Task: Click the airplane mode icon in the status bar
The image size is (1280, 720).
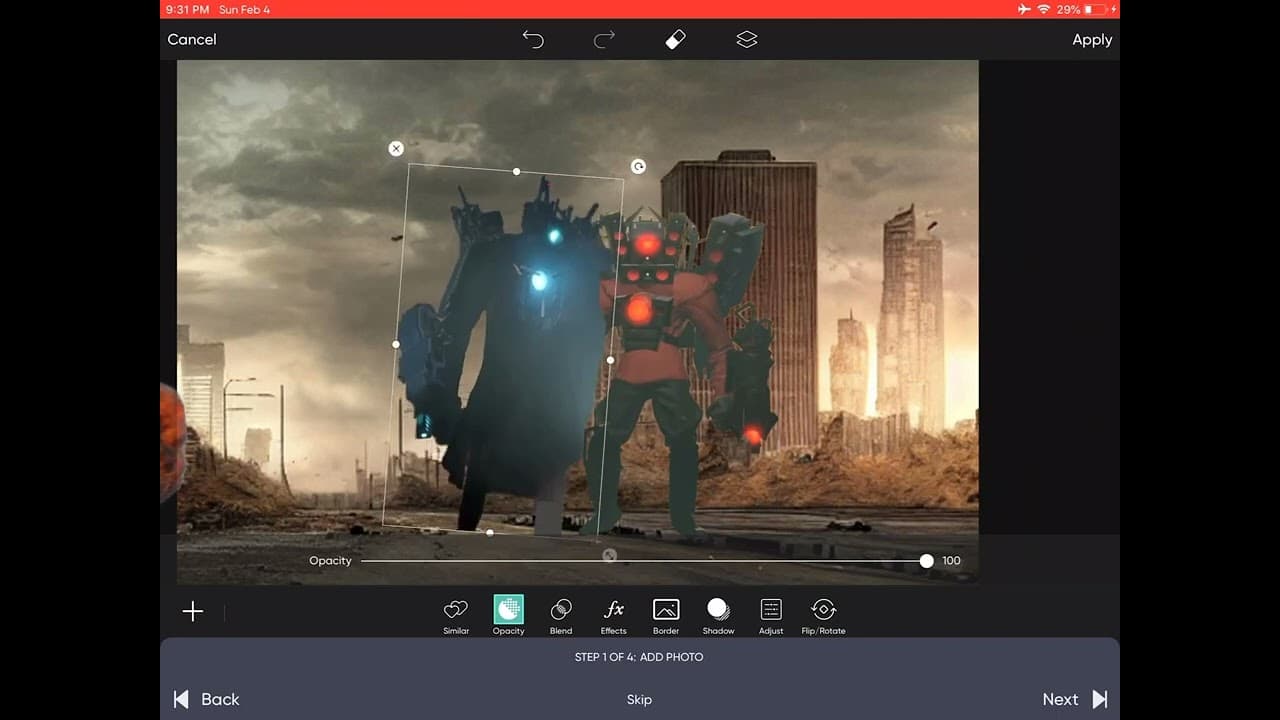Action: [x=1023, y=9]
